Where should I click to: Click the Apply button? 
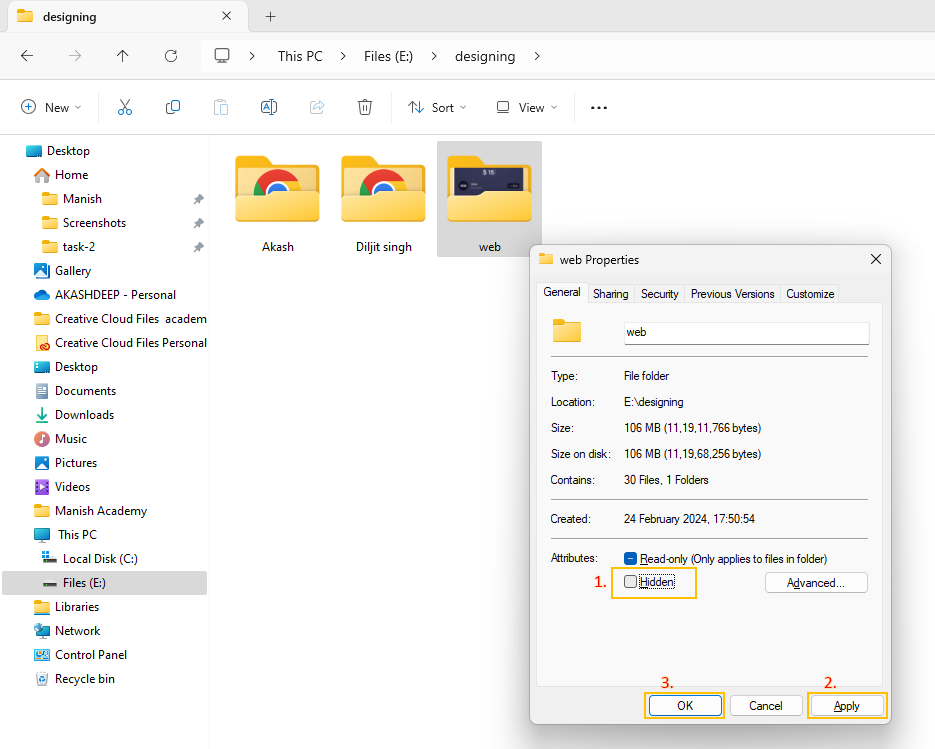[x=846, y=706]
